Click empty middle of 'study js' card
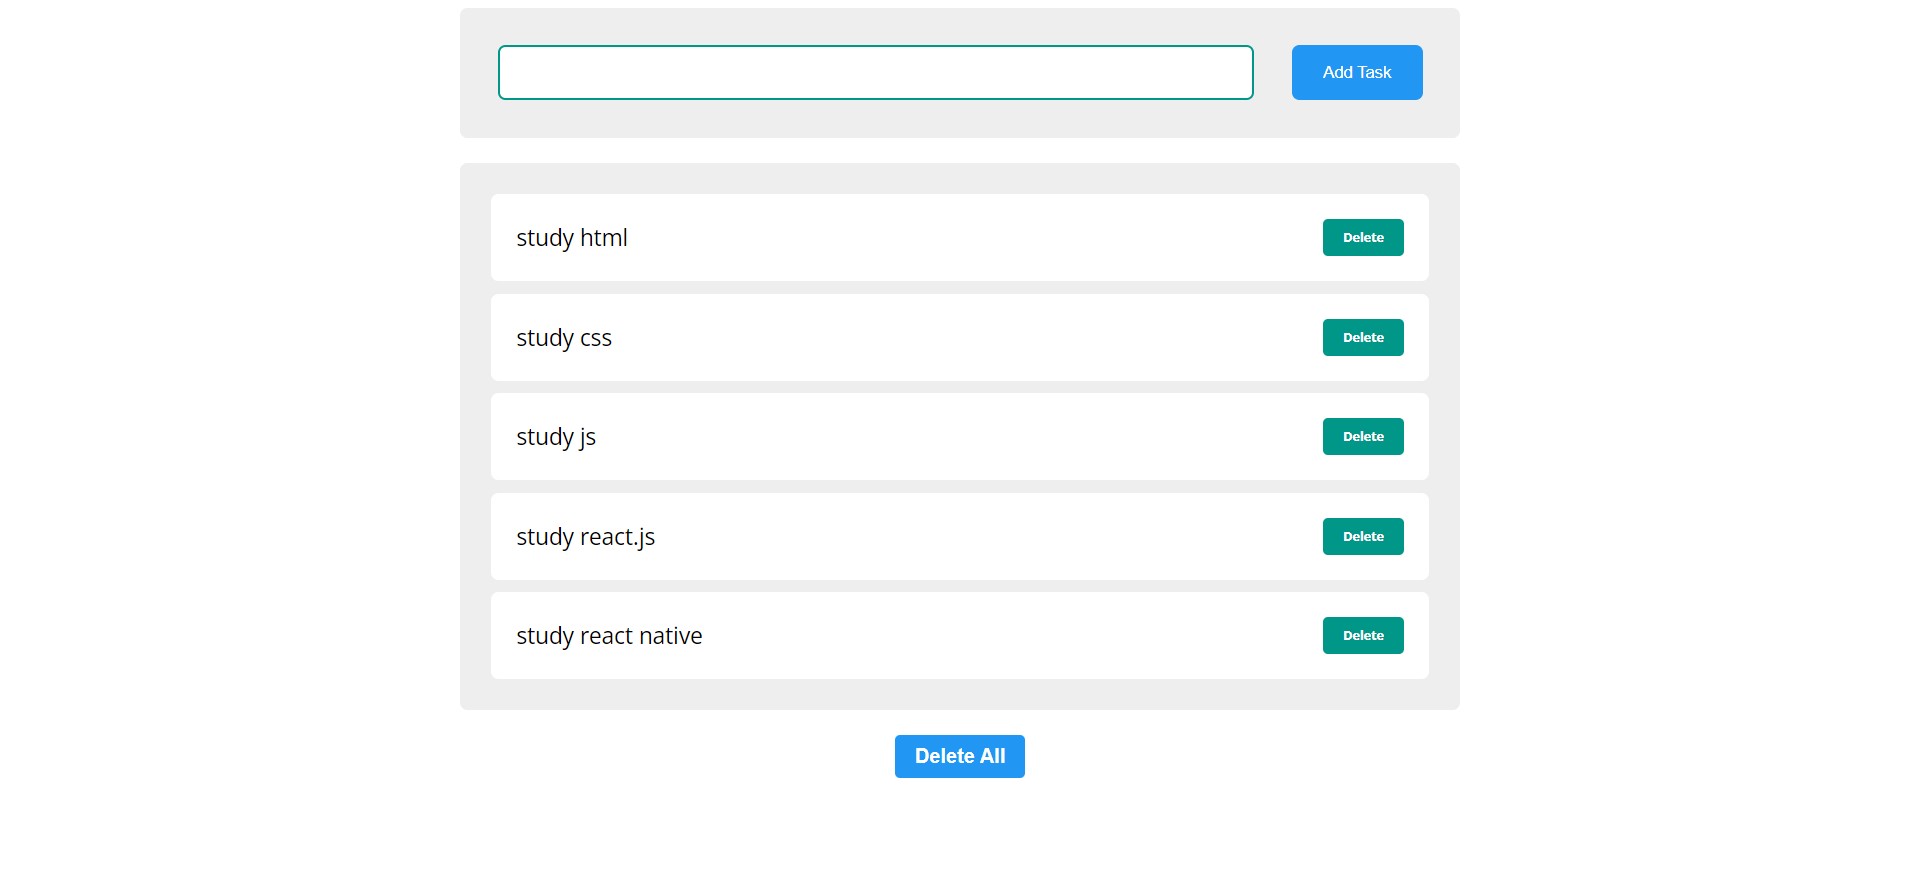 pyautogui.click(x=960, y=437)
